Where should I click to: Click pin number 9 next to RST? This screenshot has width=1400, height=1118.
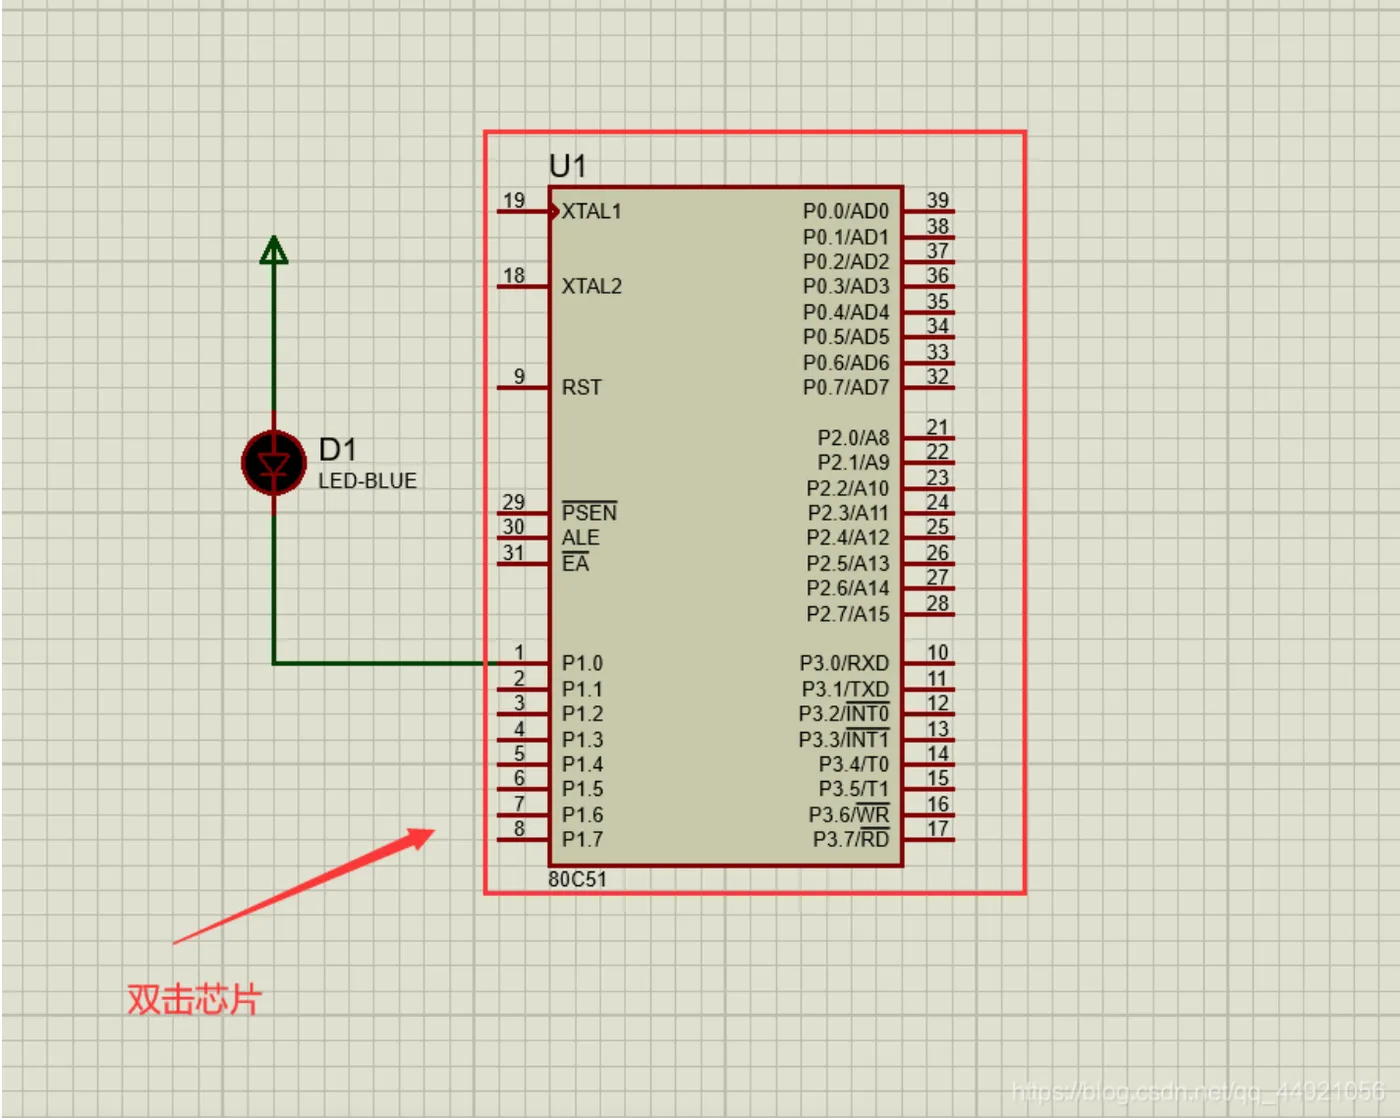pos(519,376)
